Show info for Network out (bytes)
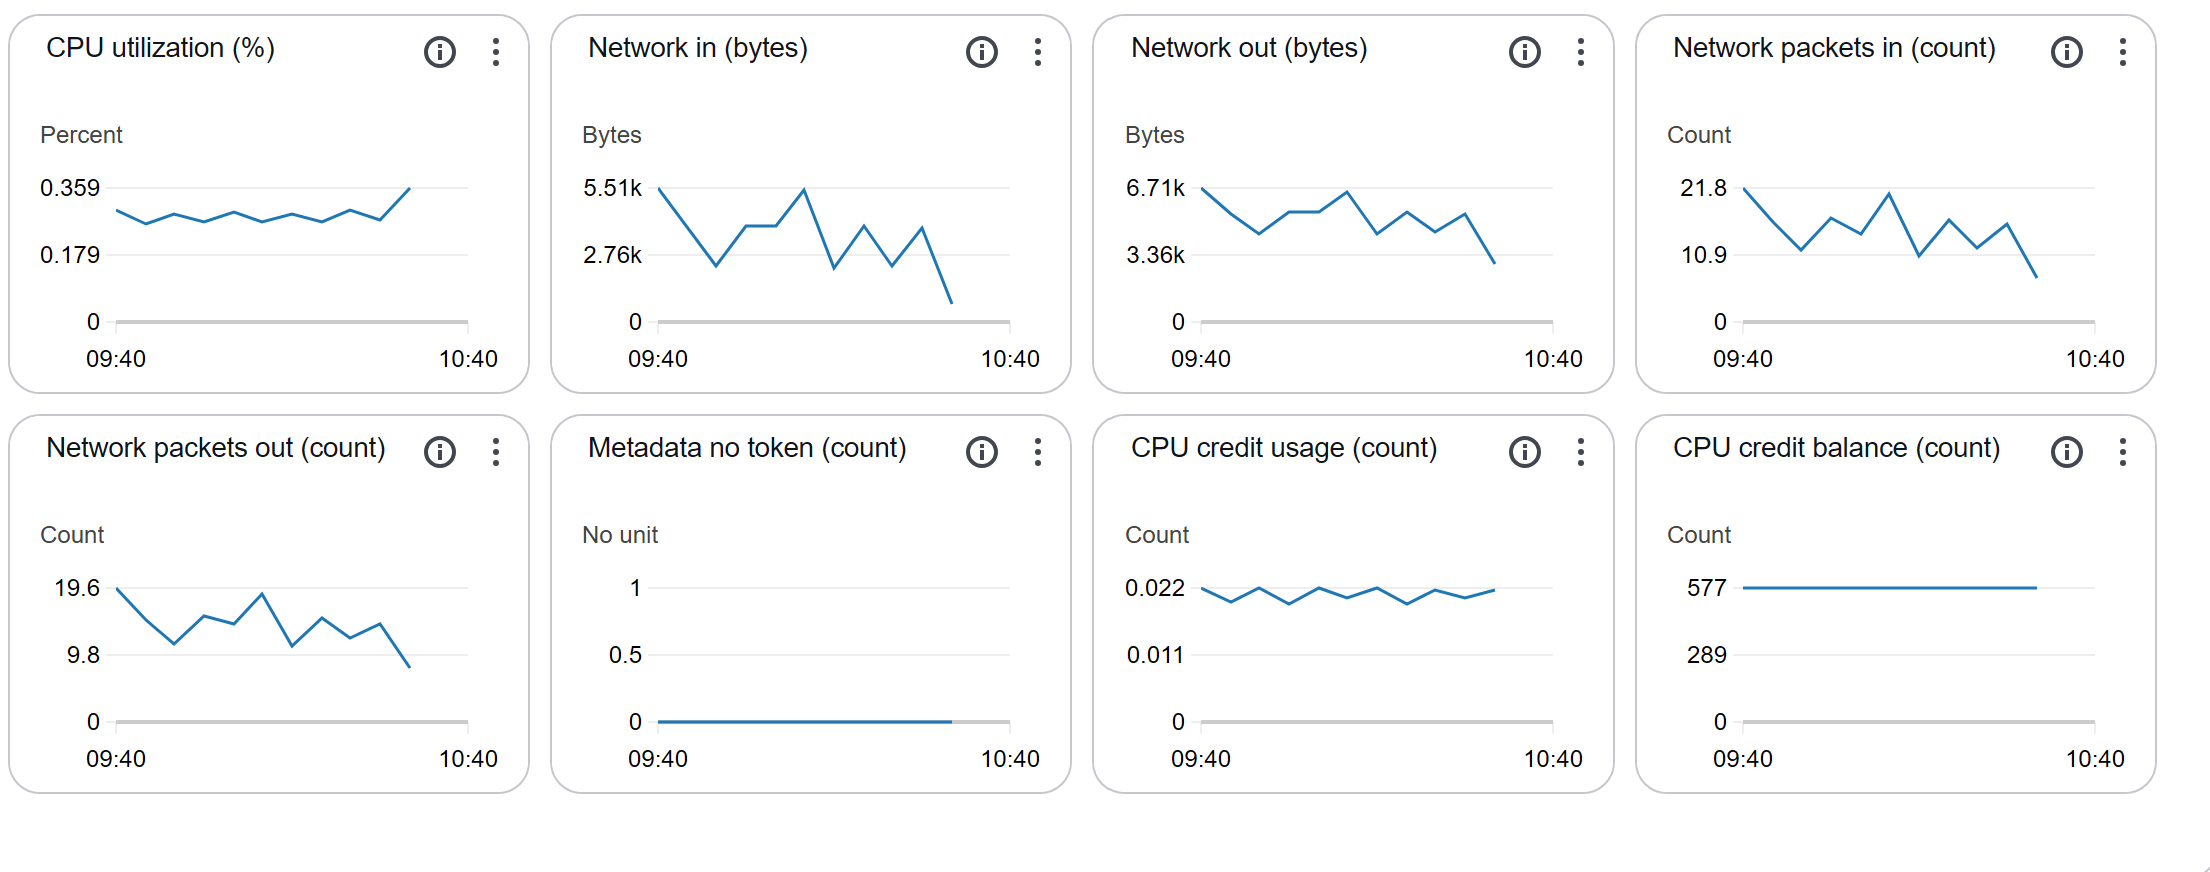The image size is (2210, 872). tap(1525, 52)
